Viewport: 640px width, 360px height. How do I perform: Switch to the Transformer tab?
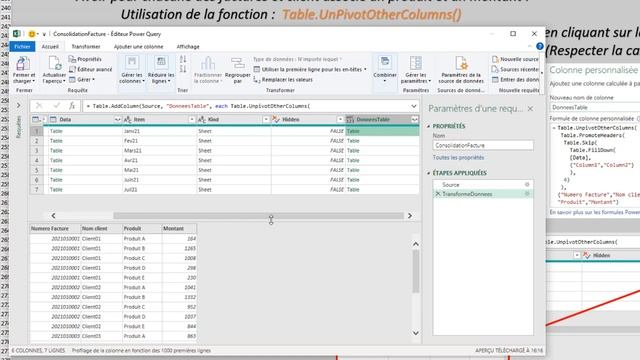coord(86,47)
